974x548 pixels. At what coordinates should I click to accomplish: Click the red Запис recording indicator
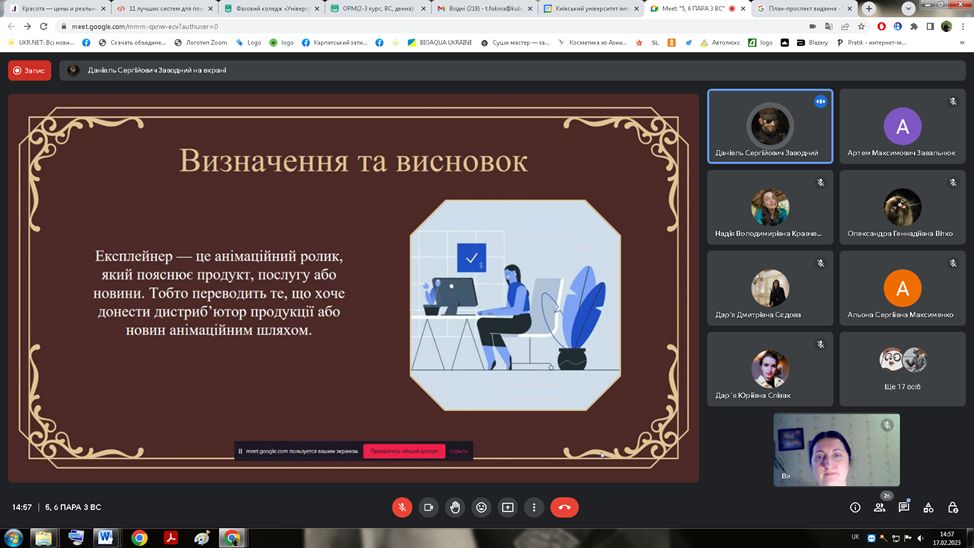click(30, 71)
